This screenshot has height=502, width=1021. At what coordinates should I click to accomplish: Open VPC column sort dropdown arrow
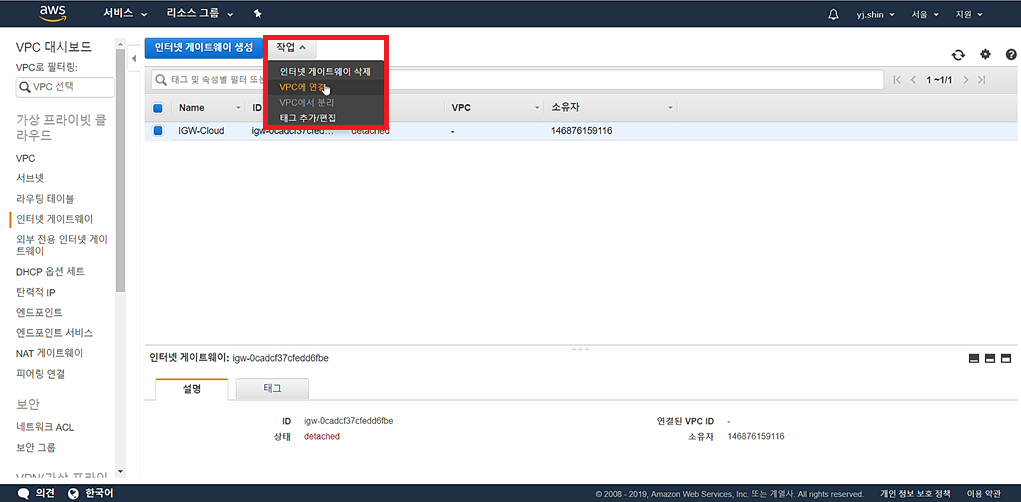[537, 108]
